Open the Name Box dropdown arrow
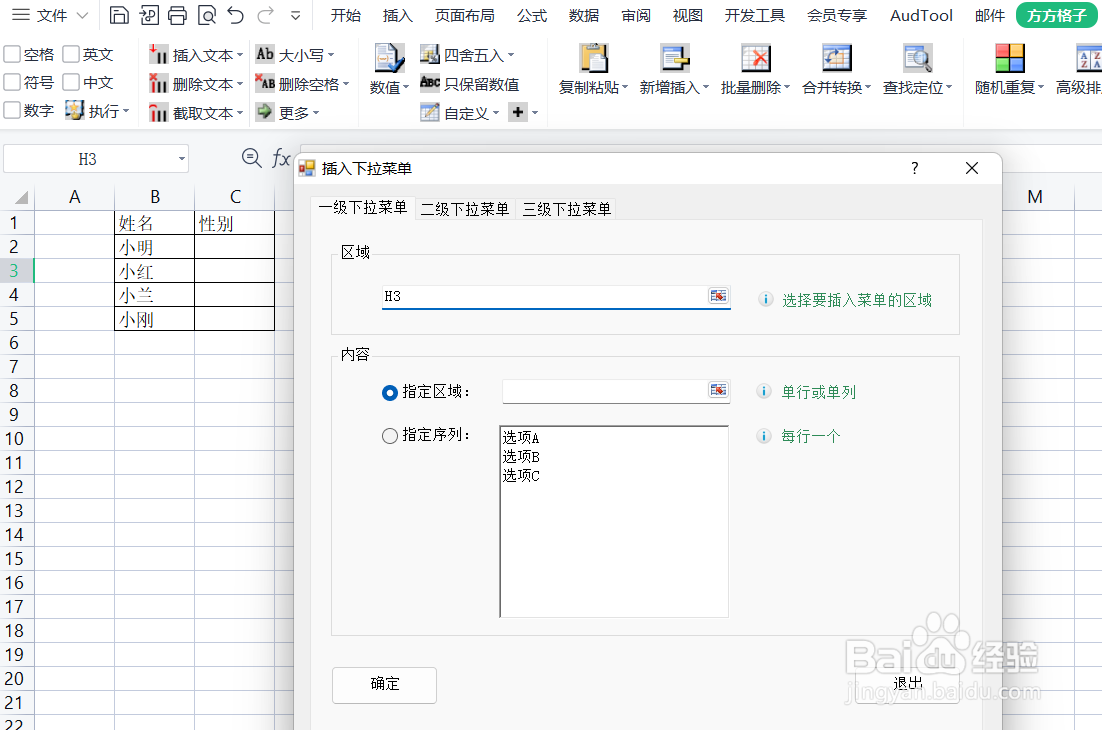The height and width of the screenshot is (730, 1102). tap(182, 159)
